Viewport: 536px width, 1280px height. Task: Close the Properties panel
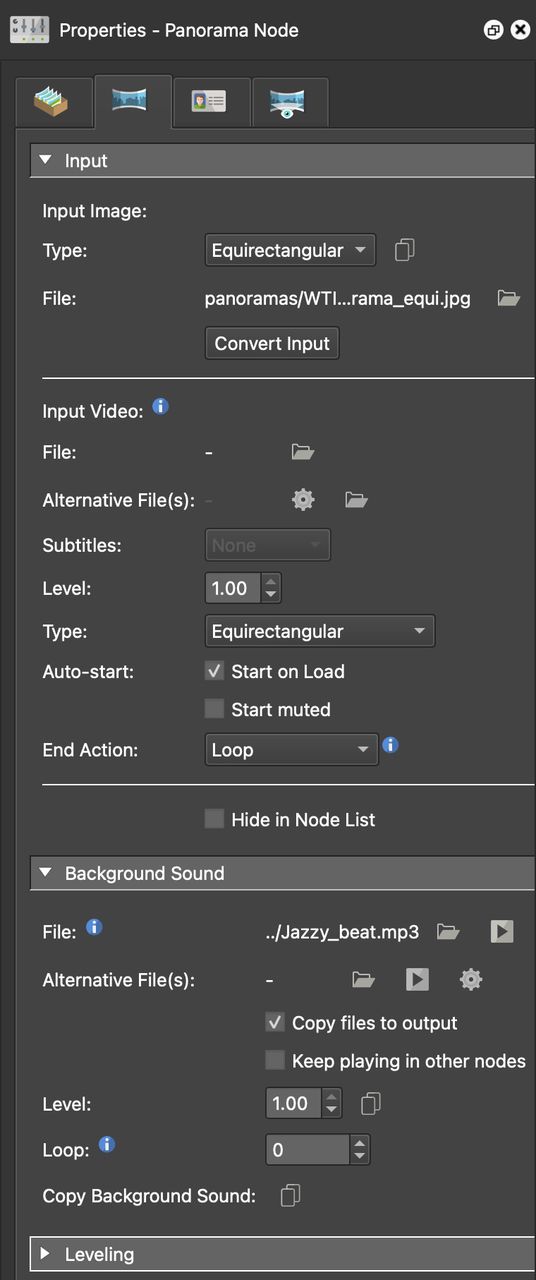pyautogui.click(x=520, y=30)
